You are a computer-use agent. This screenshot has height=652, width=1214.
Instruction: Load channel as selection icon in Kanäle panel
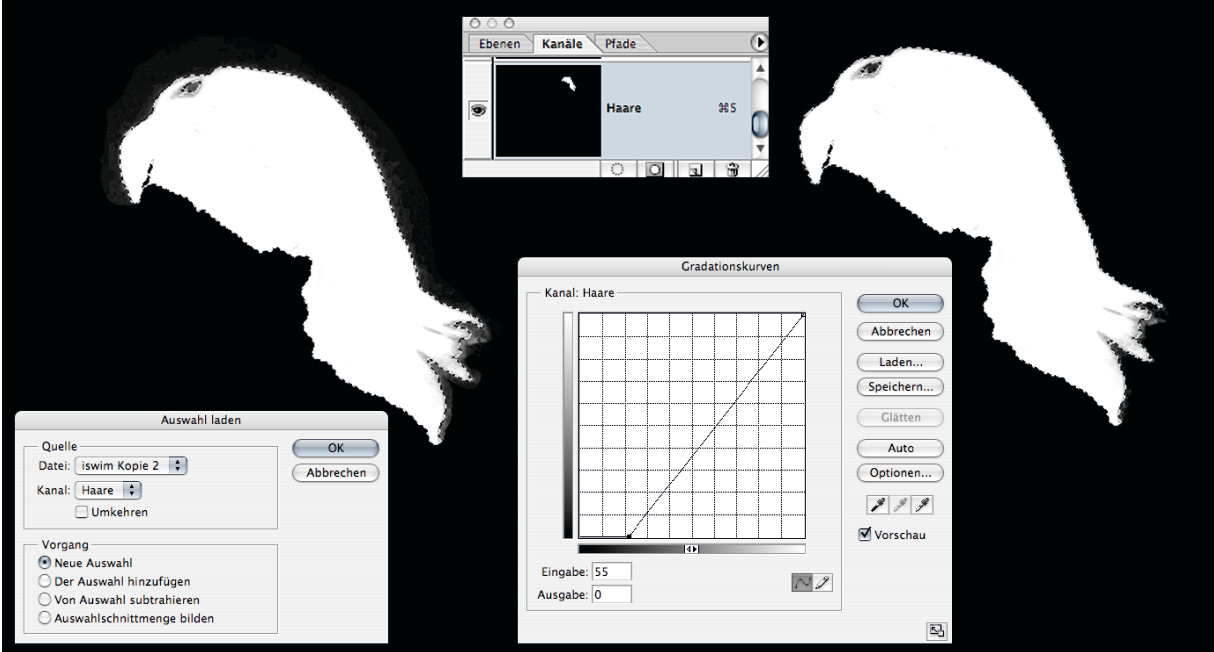coord(617,169)
